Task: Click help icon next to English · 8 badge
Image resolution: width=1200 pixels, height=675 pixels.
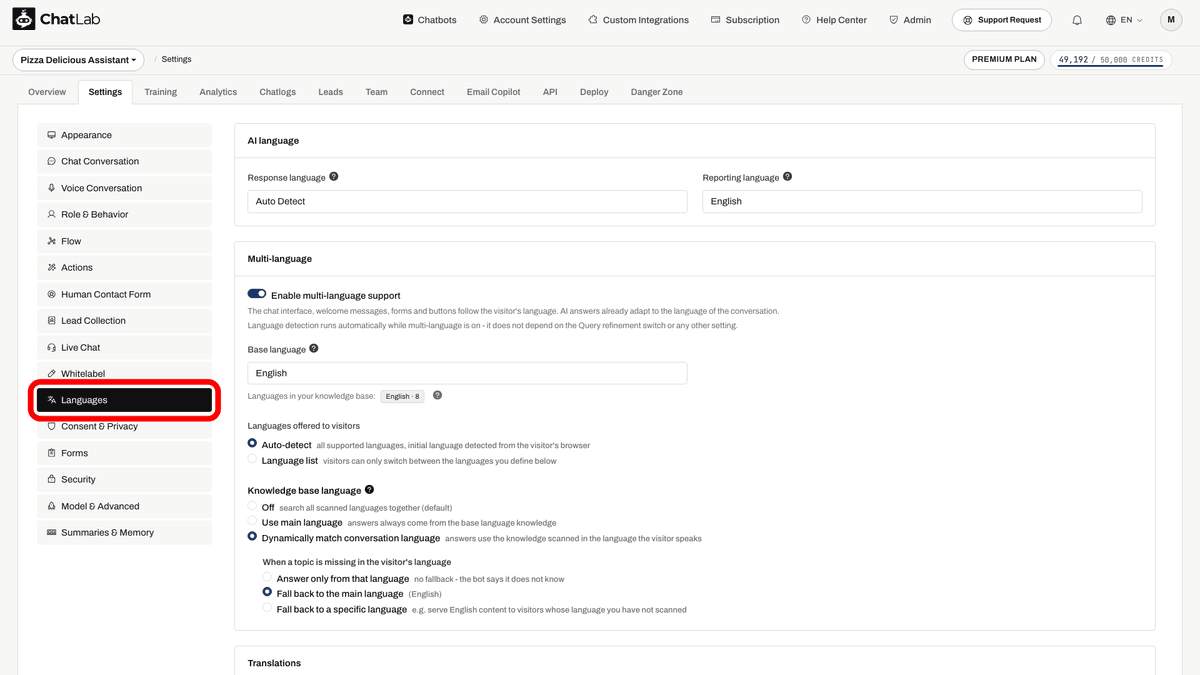Action: [437, 396]
